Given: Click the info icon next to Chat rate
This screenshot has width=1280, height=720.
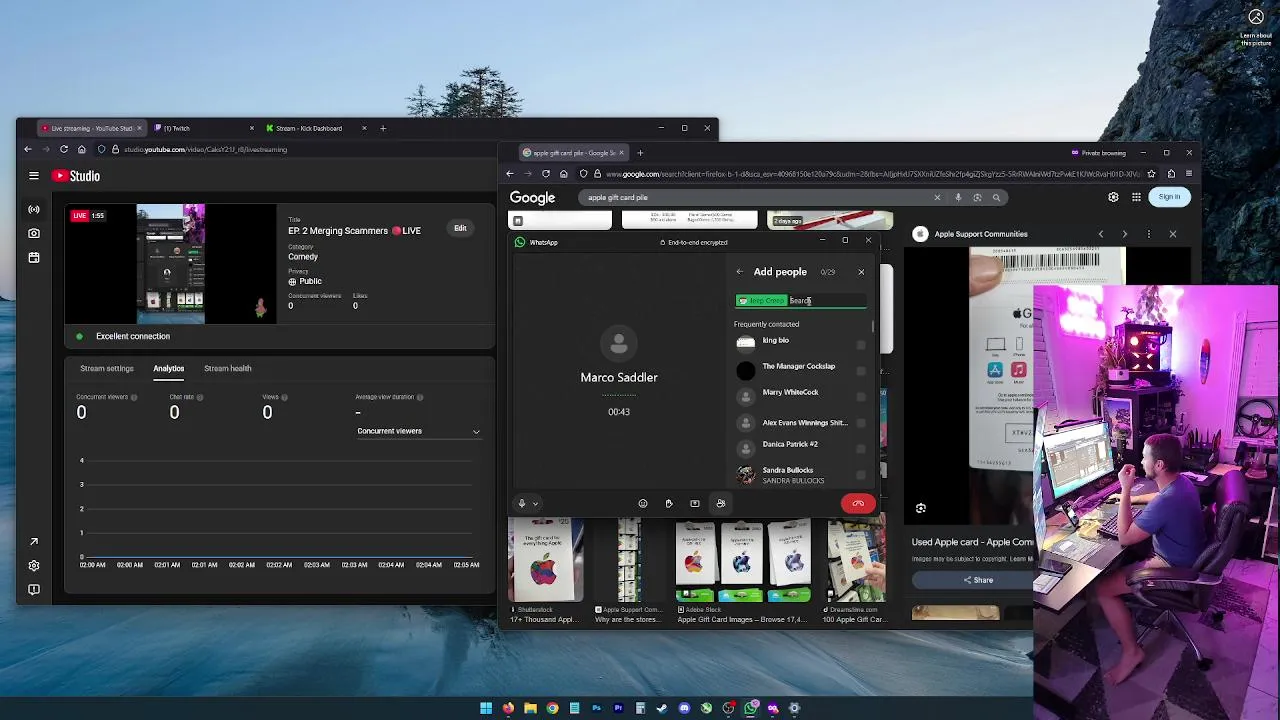Looking at the screenshot, I should [200, 397].
